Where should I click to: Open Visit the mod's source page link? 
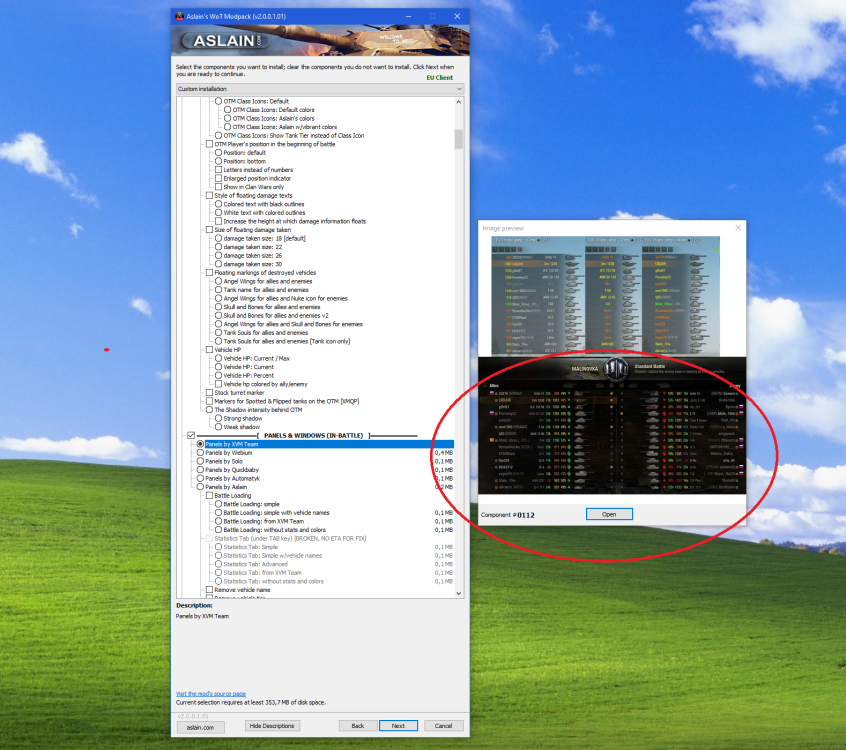coord(211,694)
